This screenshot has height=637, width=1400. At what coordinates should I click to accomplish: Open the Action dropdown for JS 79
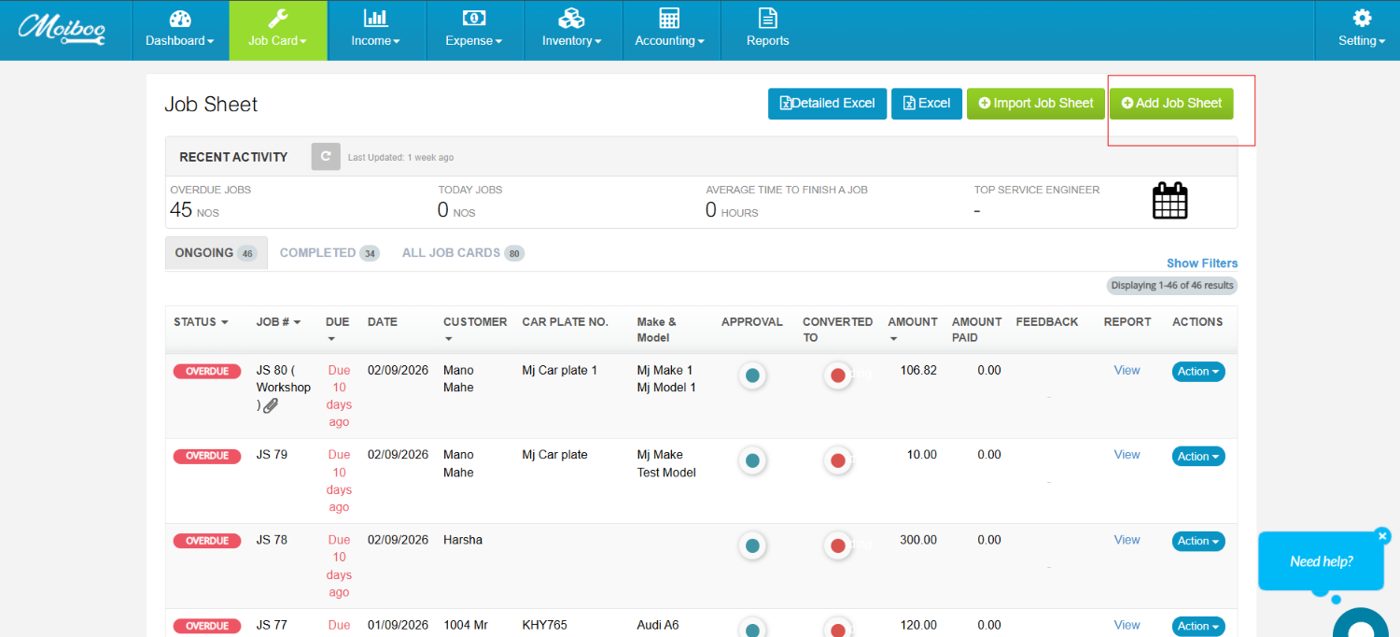pos(1198,456)
